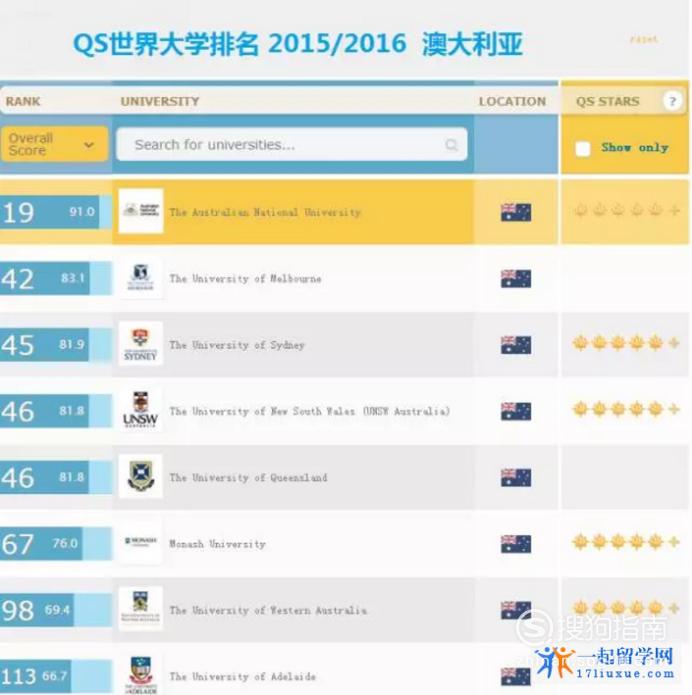The height and width of the screenshot is (695, 692).
Task: Click the rank 98 score 69.4 bar
Action: pyautogui.click(x=56, y=610)
